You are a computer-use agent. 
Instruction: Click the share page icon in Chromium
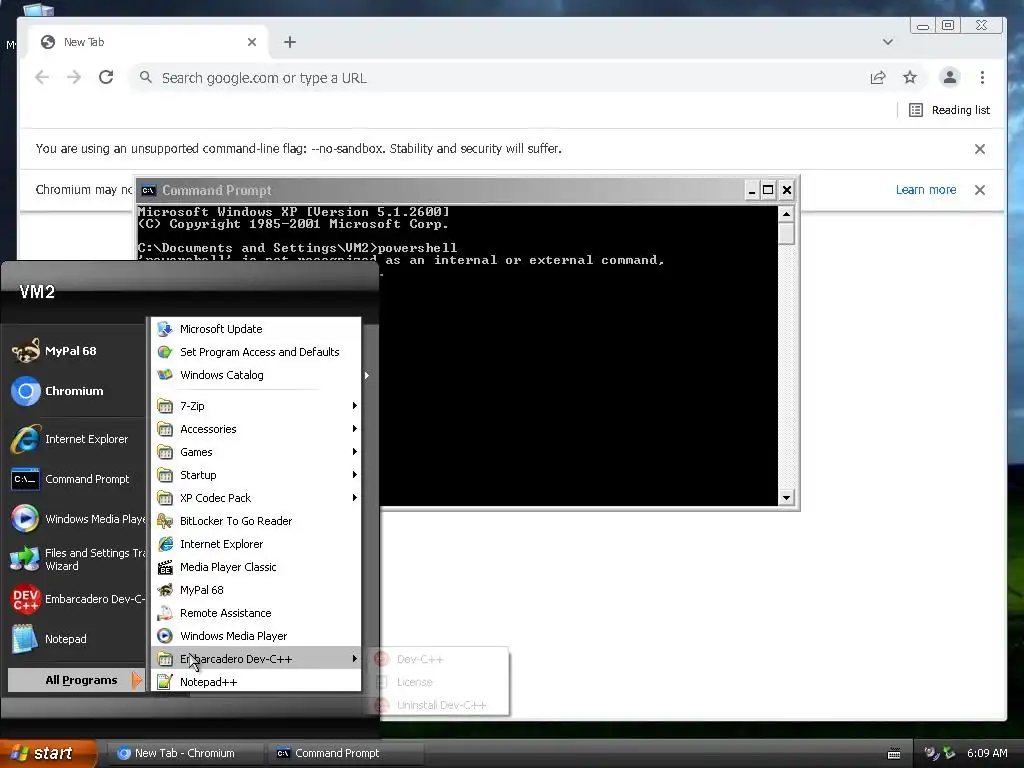click(878, 78)
